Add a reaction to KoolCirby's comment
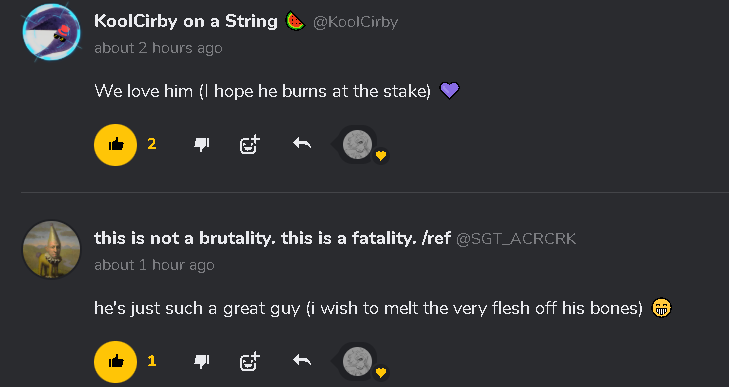The width and height of the screenshot is (729, 387). 250,145
